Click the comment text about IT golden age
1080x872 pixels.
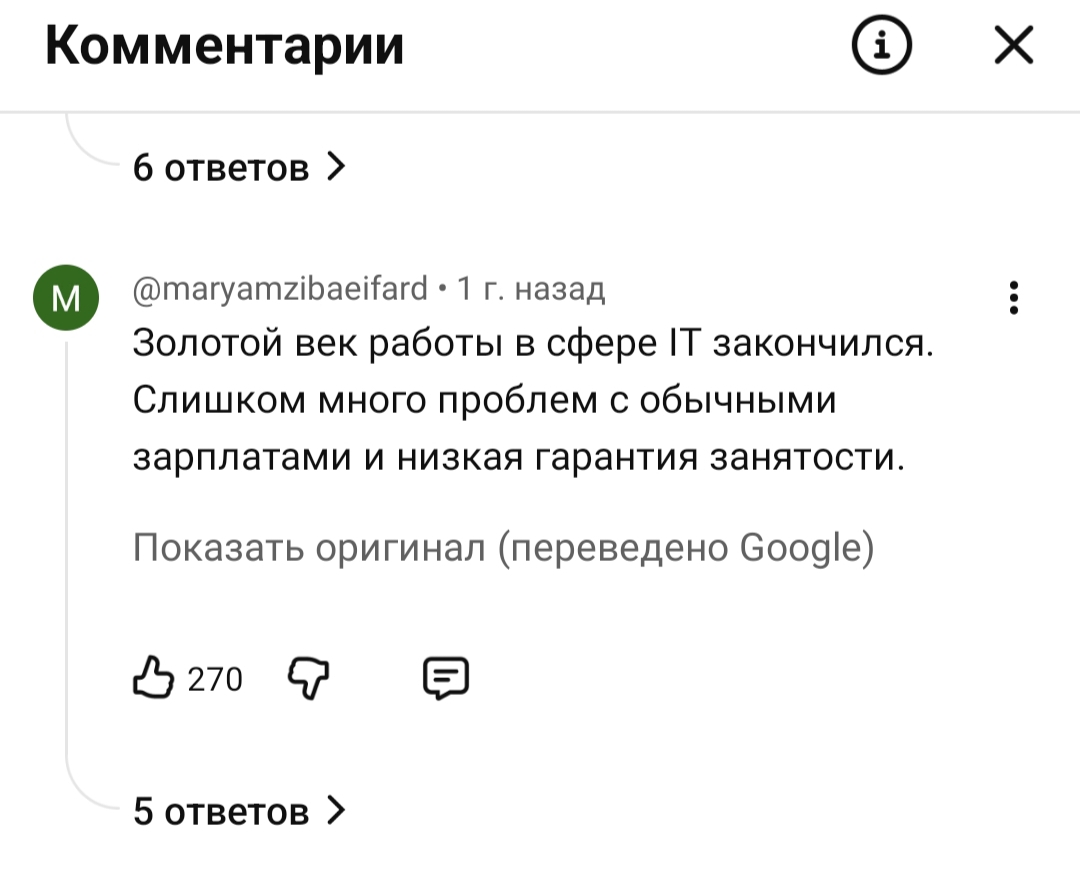point(533,400)
